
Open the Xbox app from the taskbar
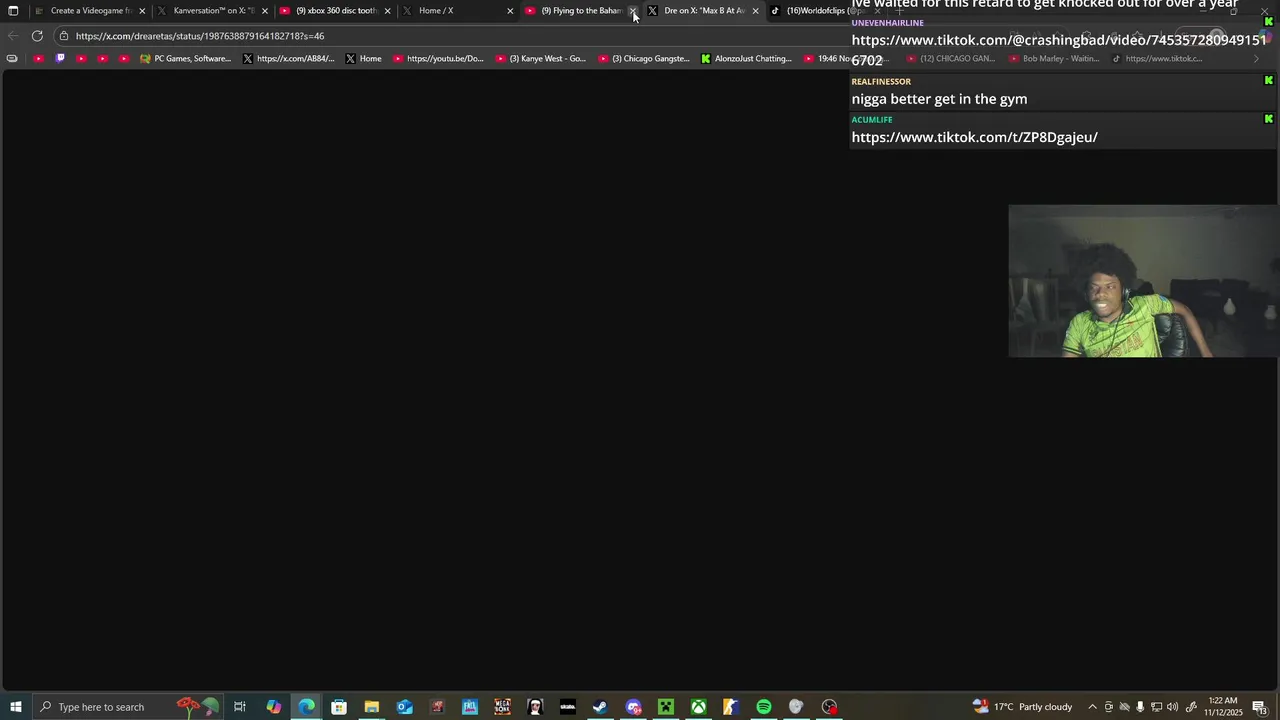coord(698,707)
